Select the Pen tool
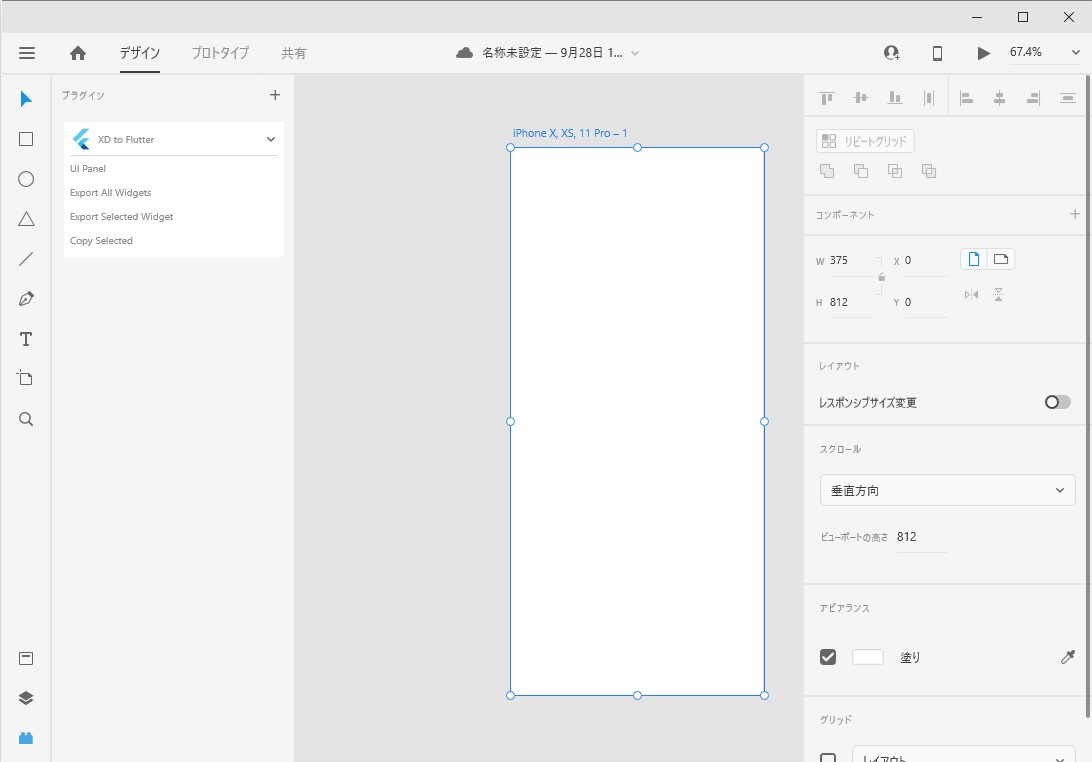The height and width of the screenshot is (762, 1092). coord(26,299)
